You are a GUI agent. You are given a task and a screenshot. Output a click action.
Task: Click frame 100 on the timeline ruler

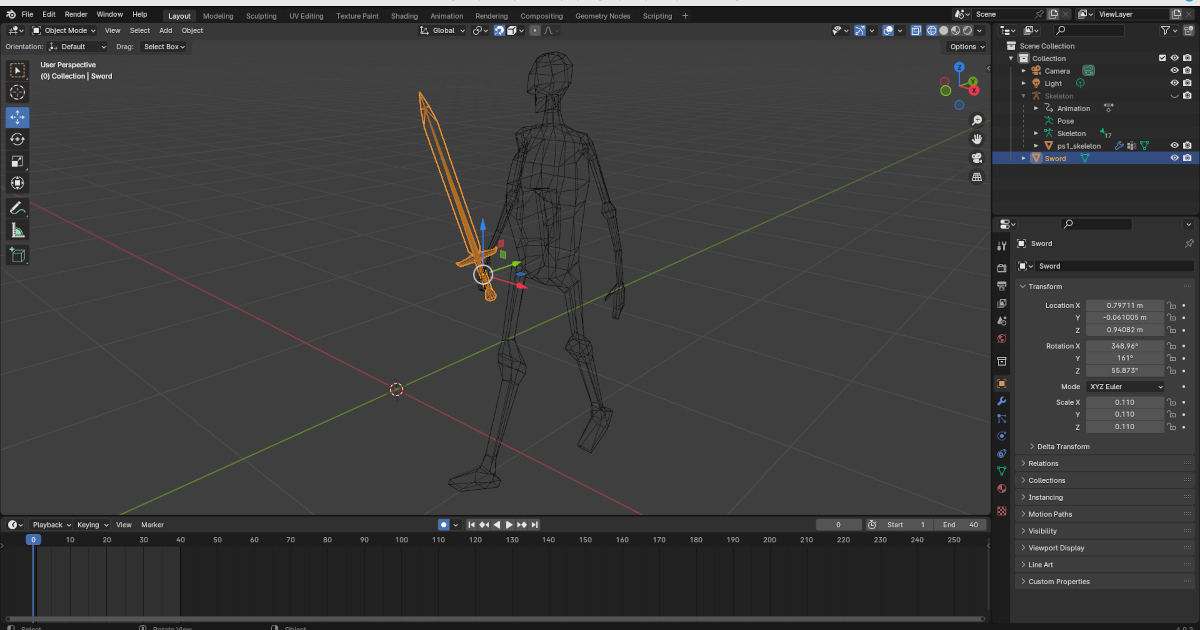click(x=401, y=540)
